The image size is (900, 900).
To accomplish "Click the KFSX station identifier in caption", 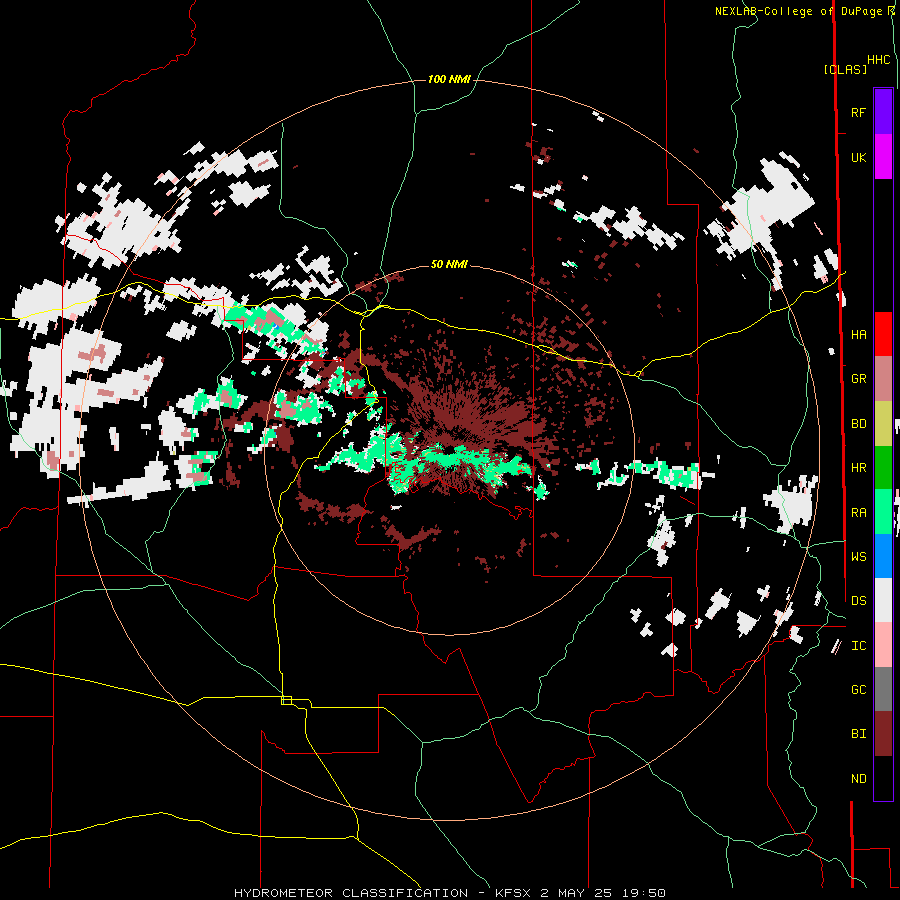I will tap(513, 893).
